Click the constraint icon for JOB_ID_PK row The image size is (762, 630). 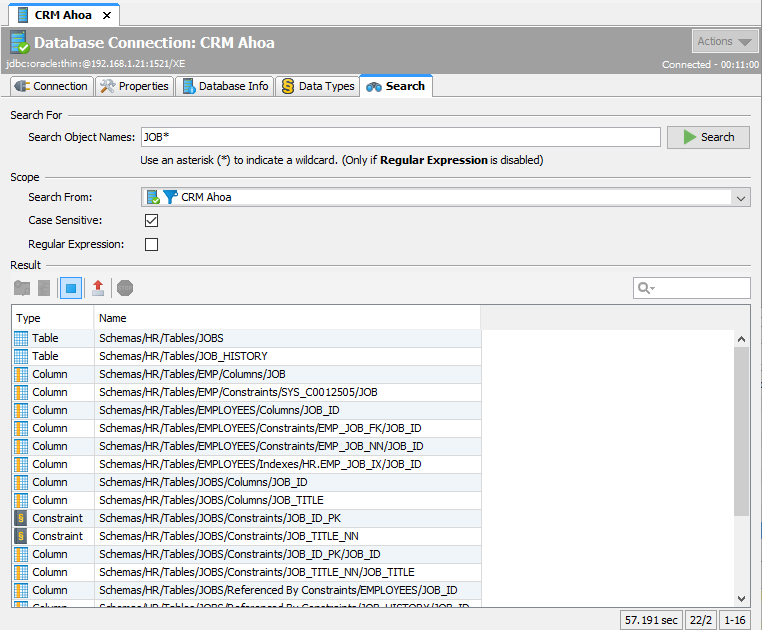[21, 518]
